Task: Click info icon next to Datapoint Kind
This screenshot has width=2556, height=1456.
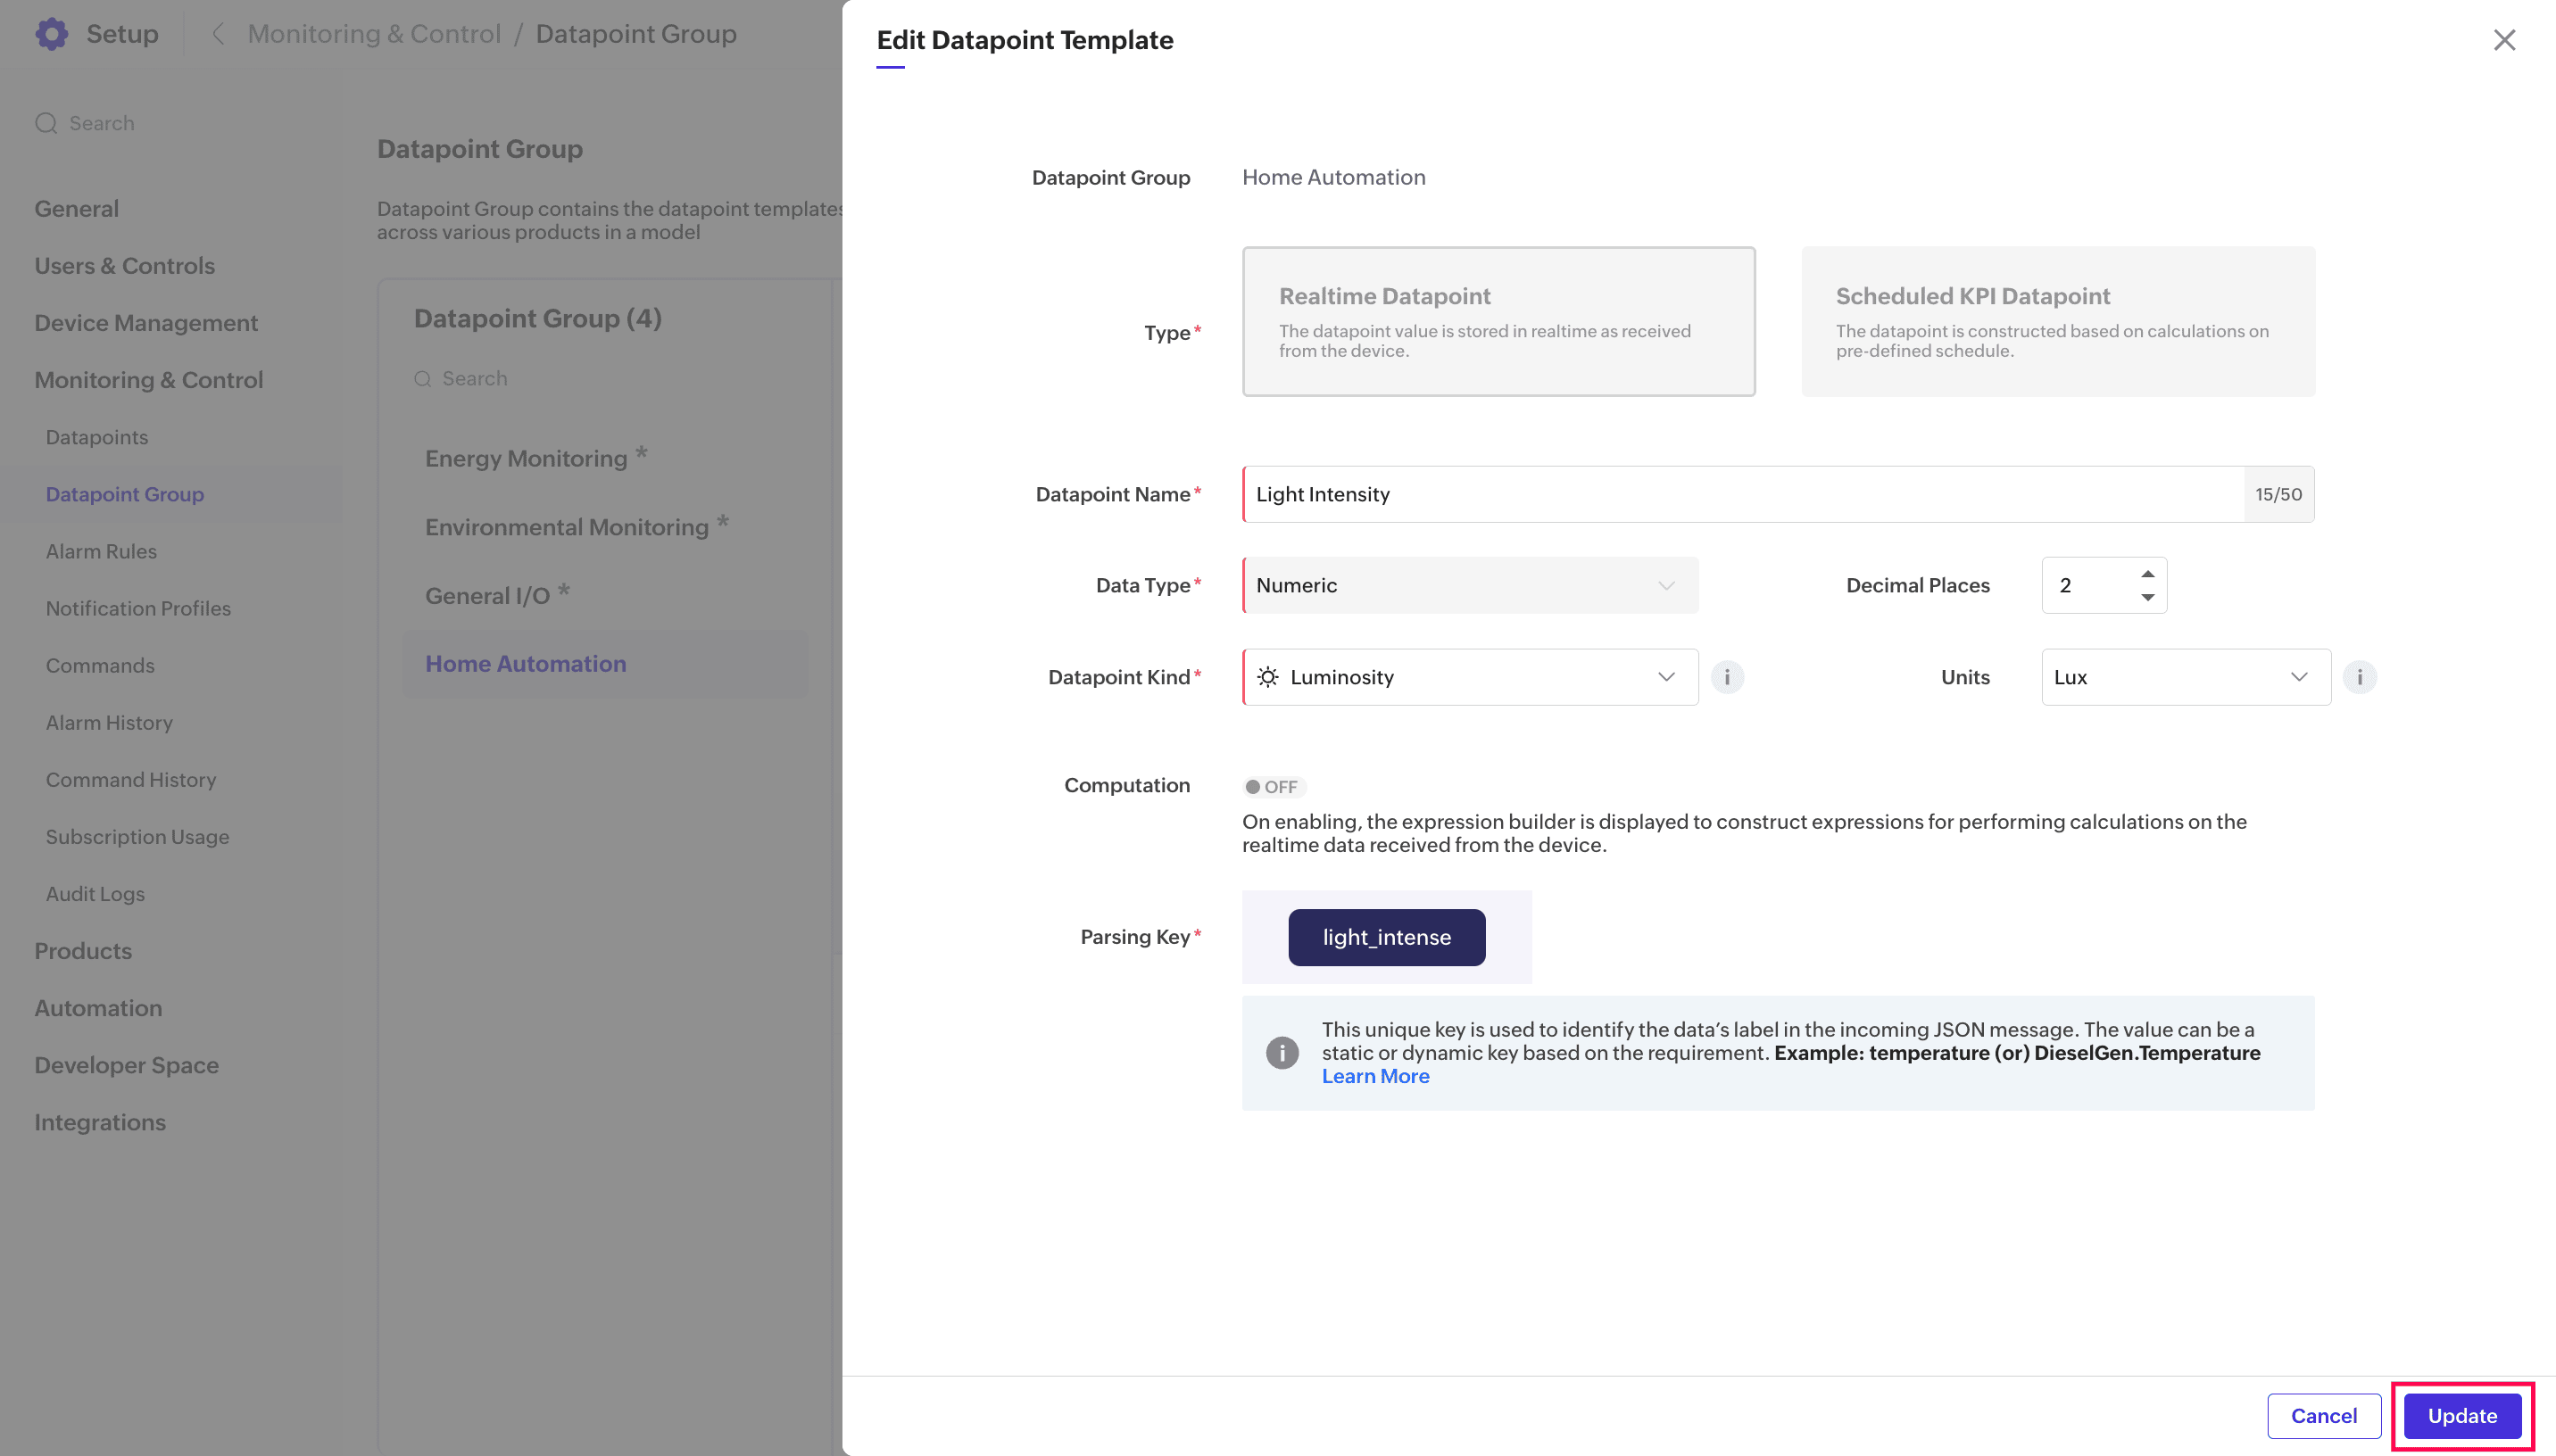Action: pyautogui.click(x=1727, y=677)
